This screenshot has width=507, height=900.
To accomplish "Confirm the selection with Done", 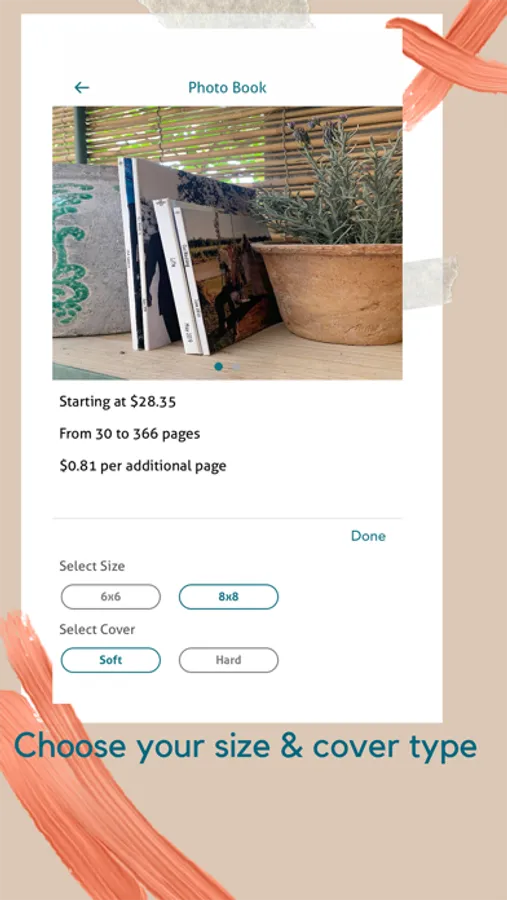I will [368, 536].
